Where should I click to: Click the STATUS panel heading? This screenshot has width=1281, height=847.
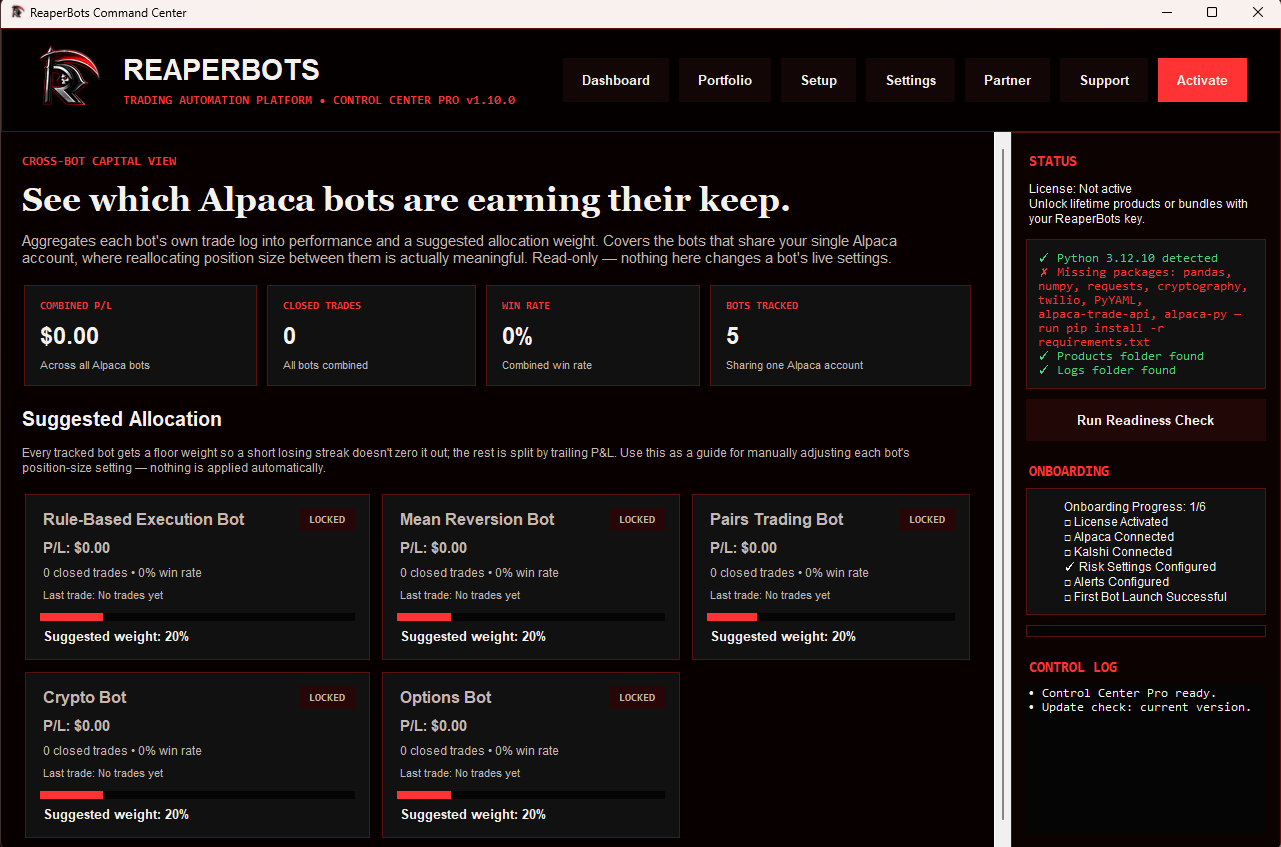click(1053, 161)
